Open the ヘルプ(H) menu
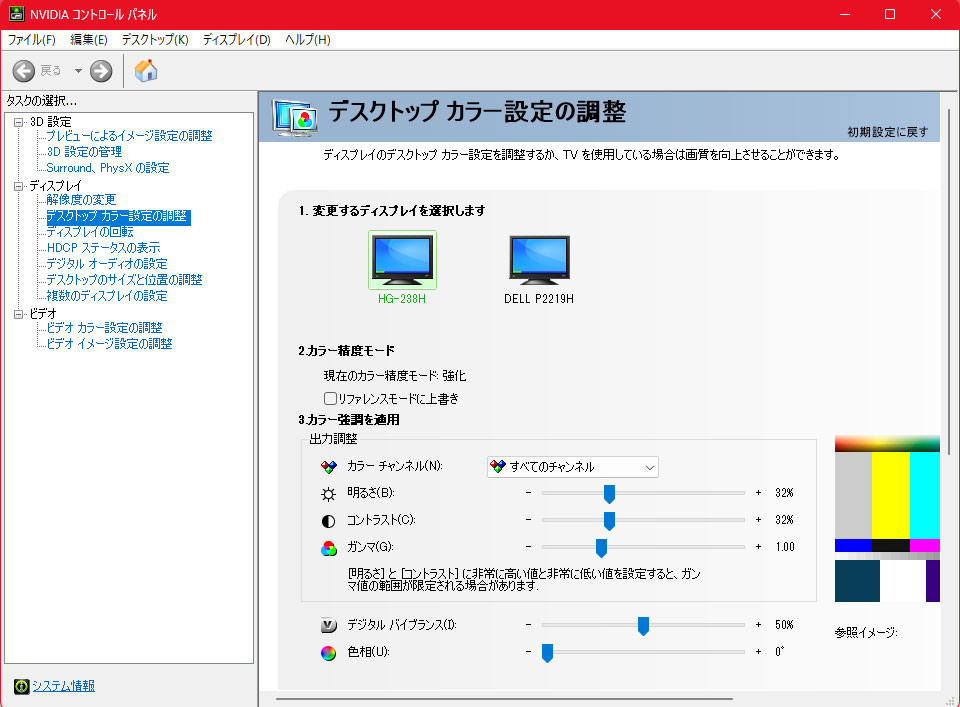Image resolution: width=960 pixels, height=707 pixels. (x=307, y=40)
